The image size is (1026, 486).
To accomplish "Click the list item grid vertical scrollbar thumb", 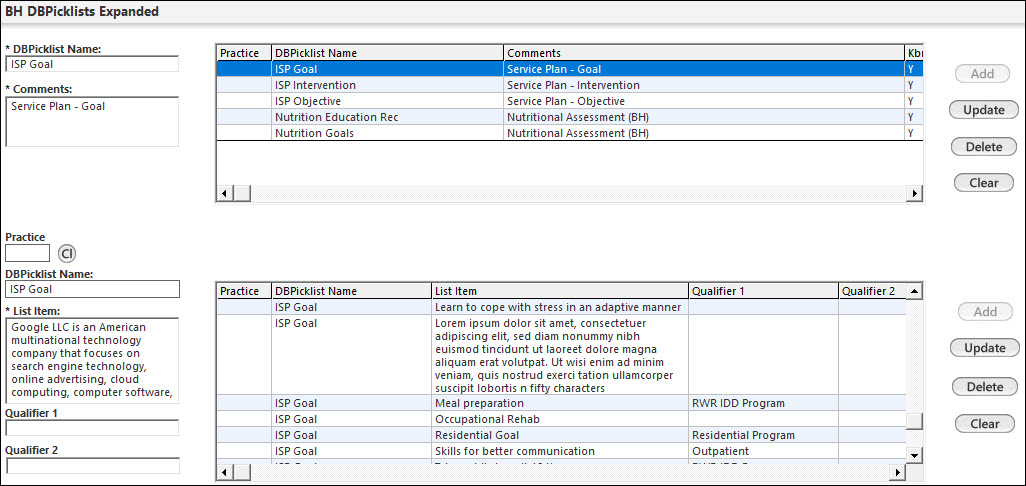I will click(x=914, y=421).
